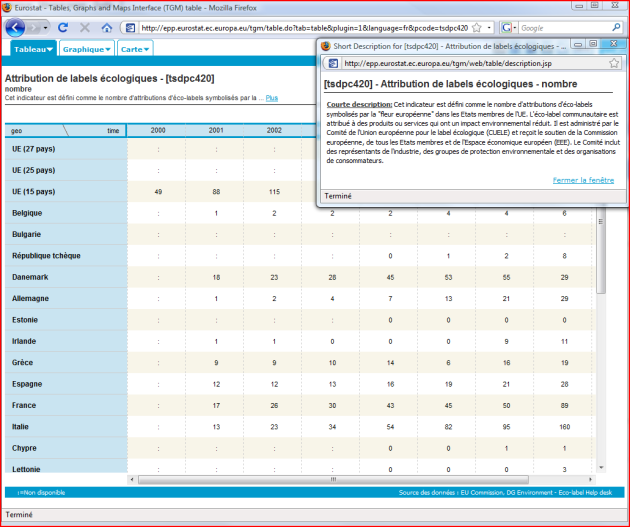Select the Danemark row label
This screenshot has height=527, width=630.
click(x=30, y=277)
